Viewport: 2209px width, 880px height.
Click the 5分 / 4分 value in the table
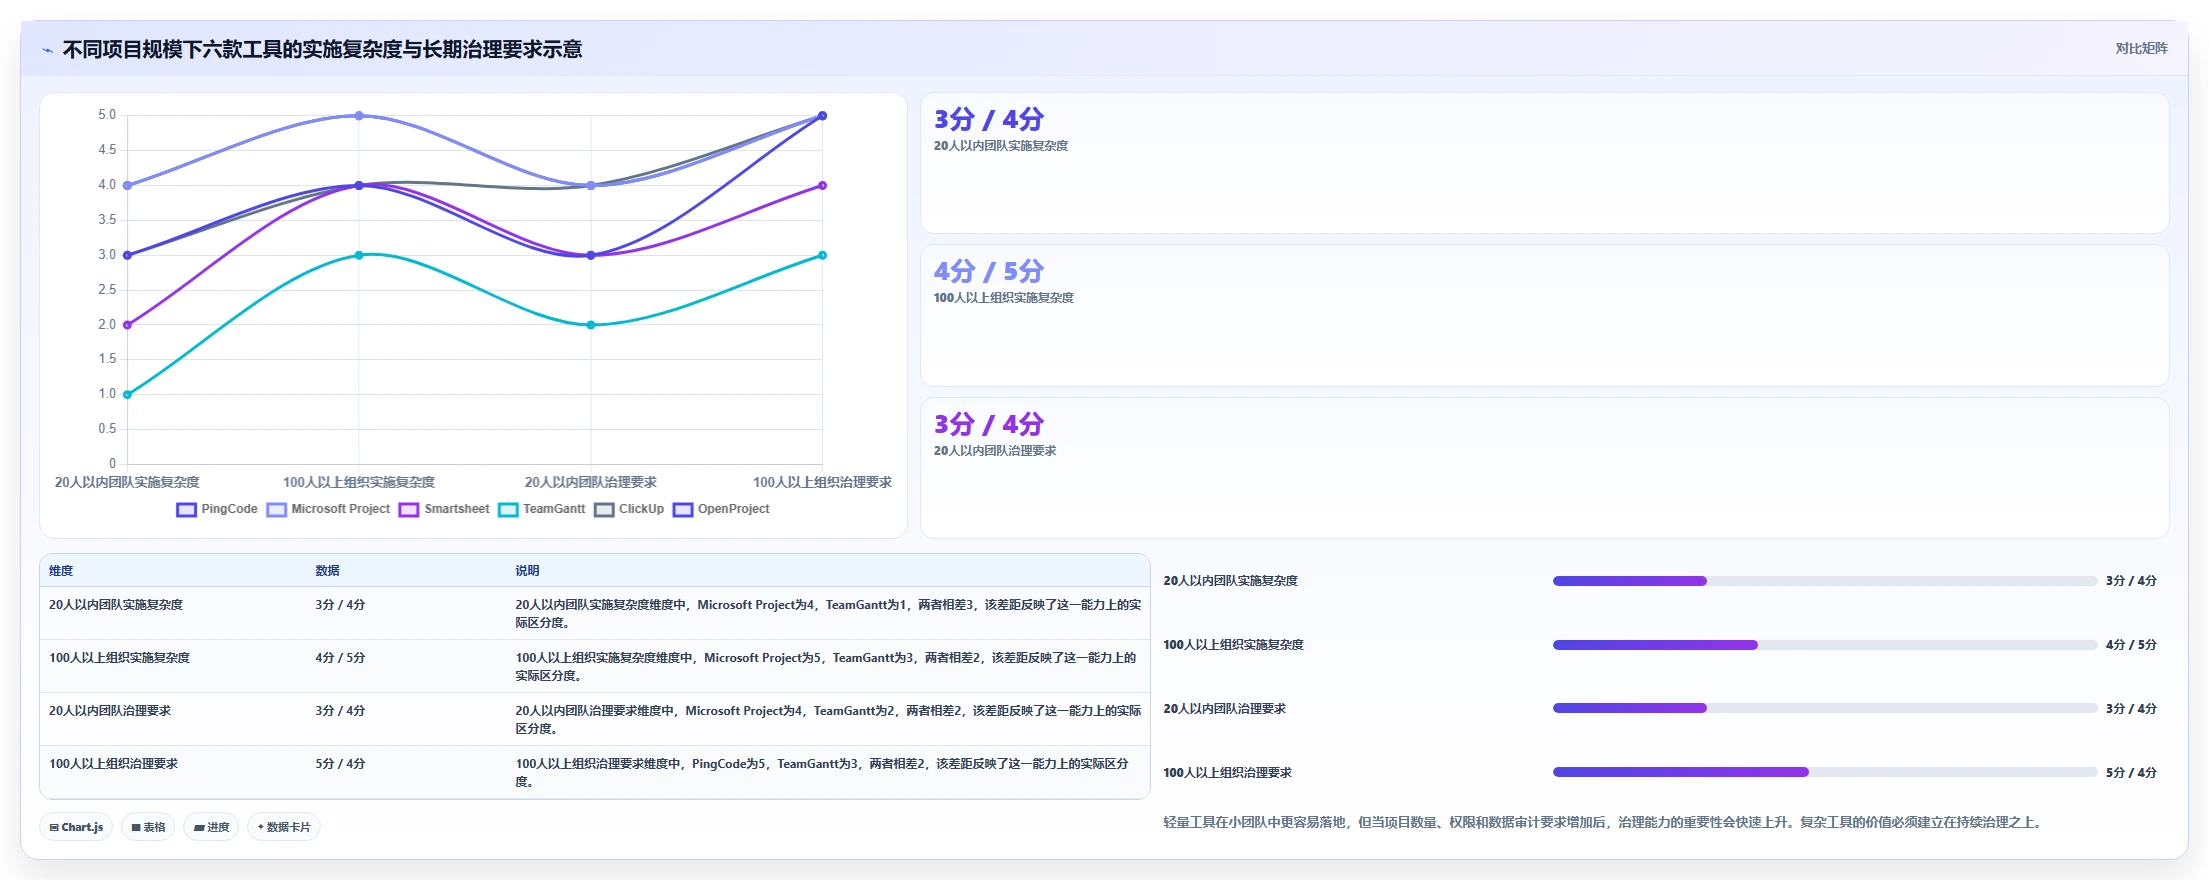340,764
